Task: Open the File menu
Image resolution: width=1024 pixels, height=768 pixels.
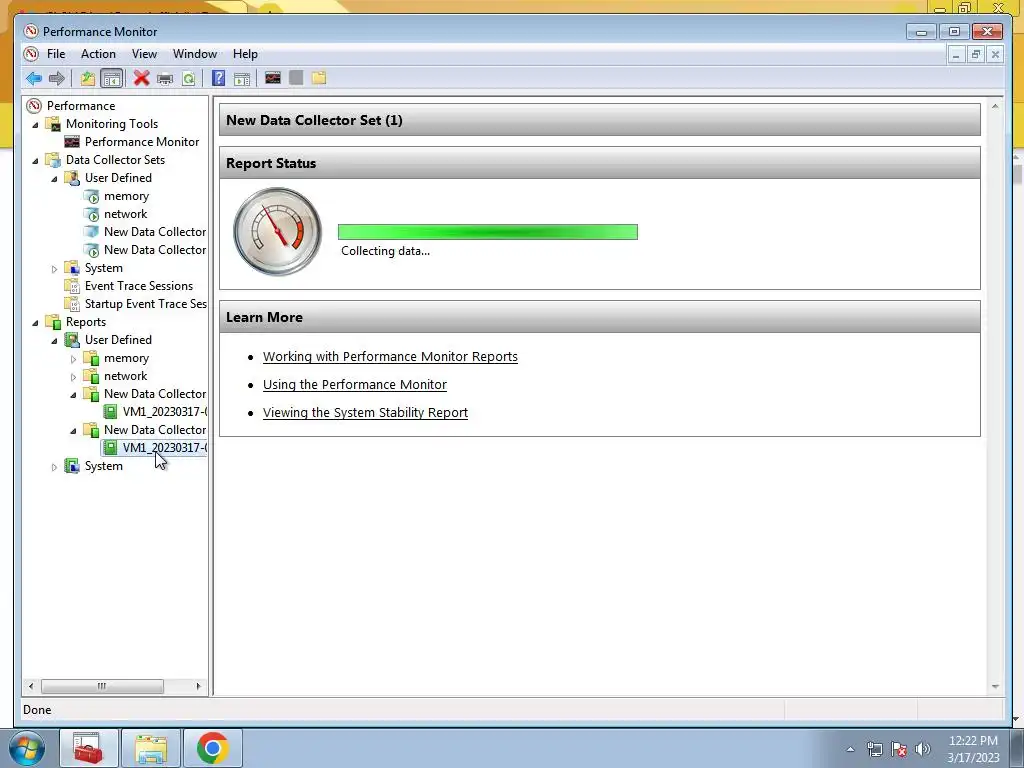Action: click(56, 54)
